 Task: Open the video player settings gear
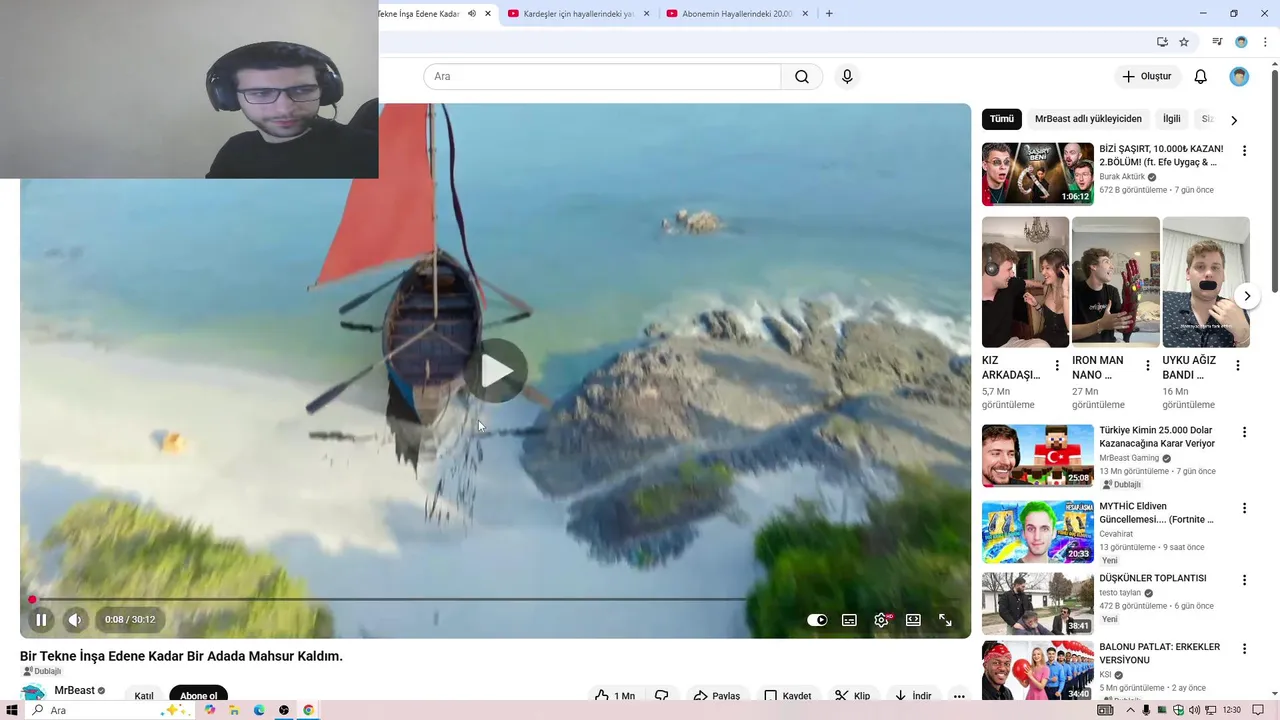(x=881, y=620)
